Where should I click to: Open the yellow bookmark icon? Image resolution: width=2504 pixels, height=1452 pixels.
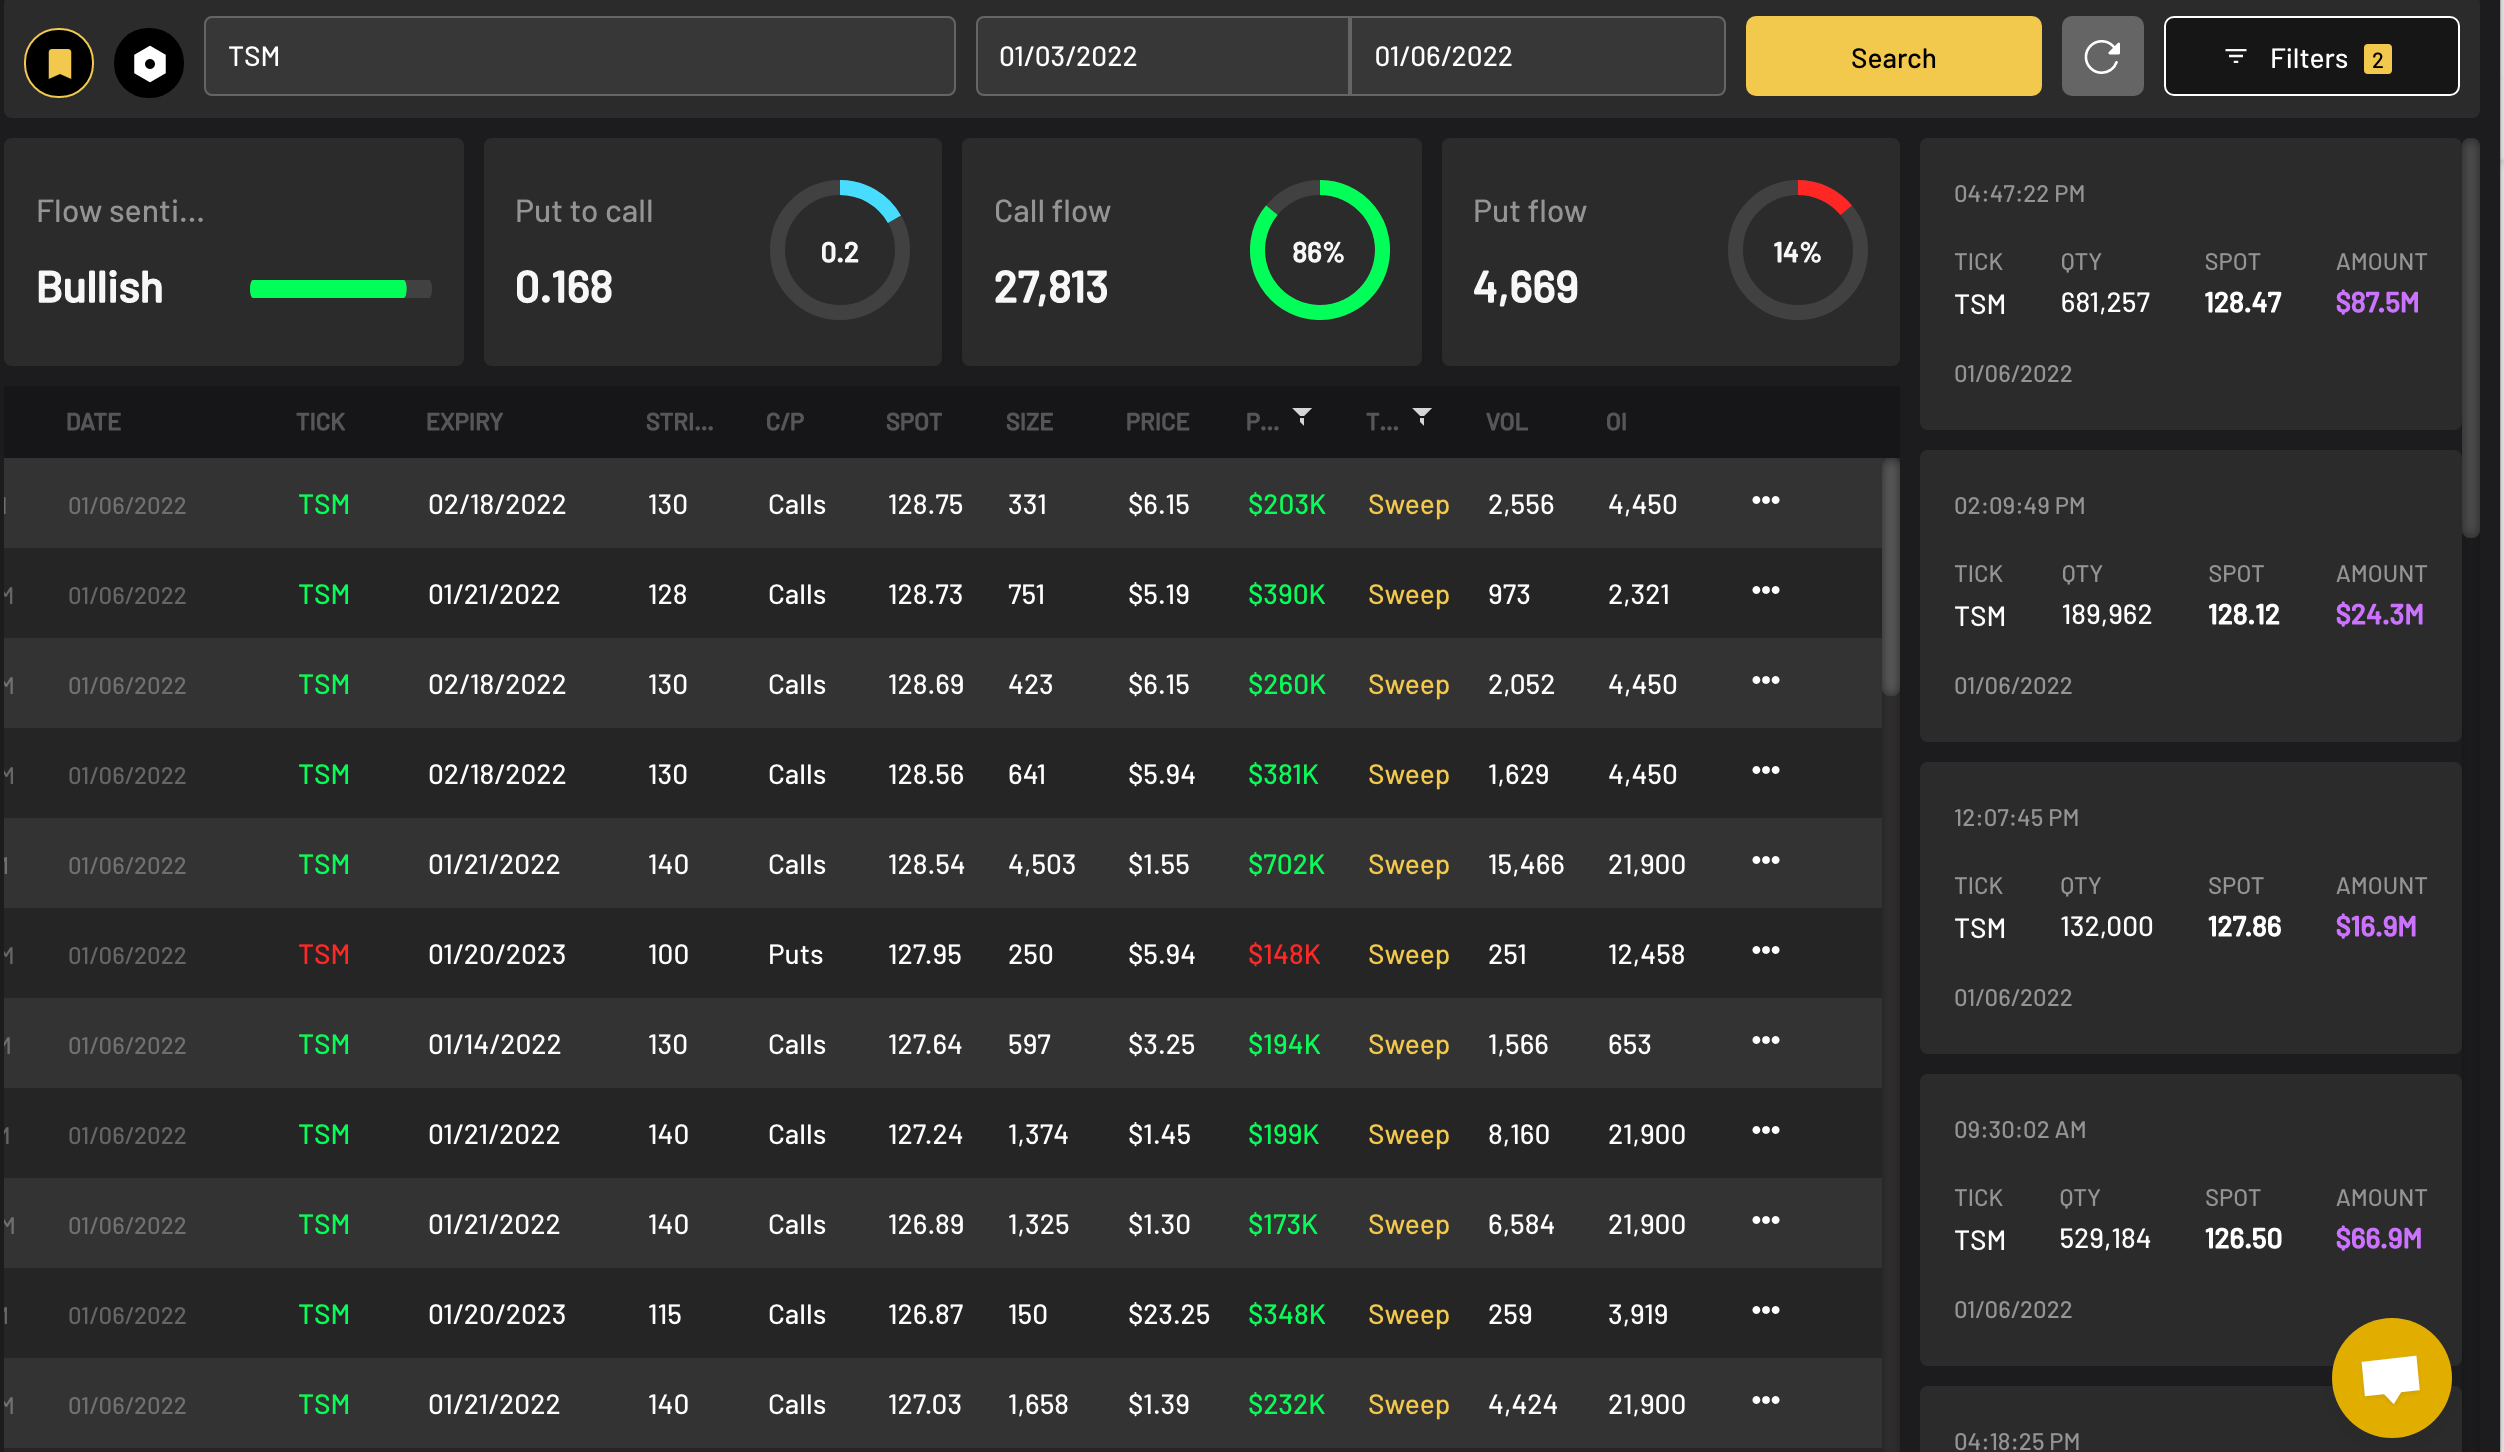click(x=59, y=63)
